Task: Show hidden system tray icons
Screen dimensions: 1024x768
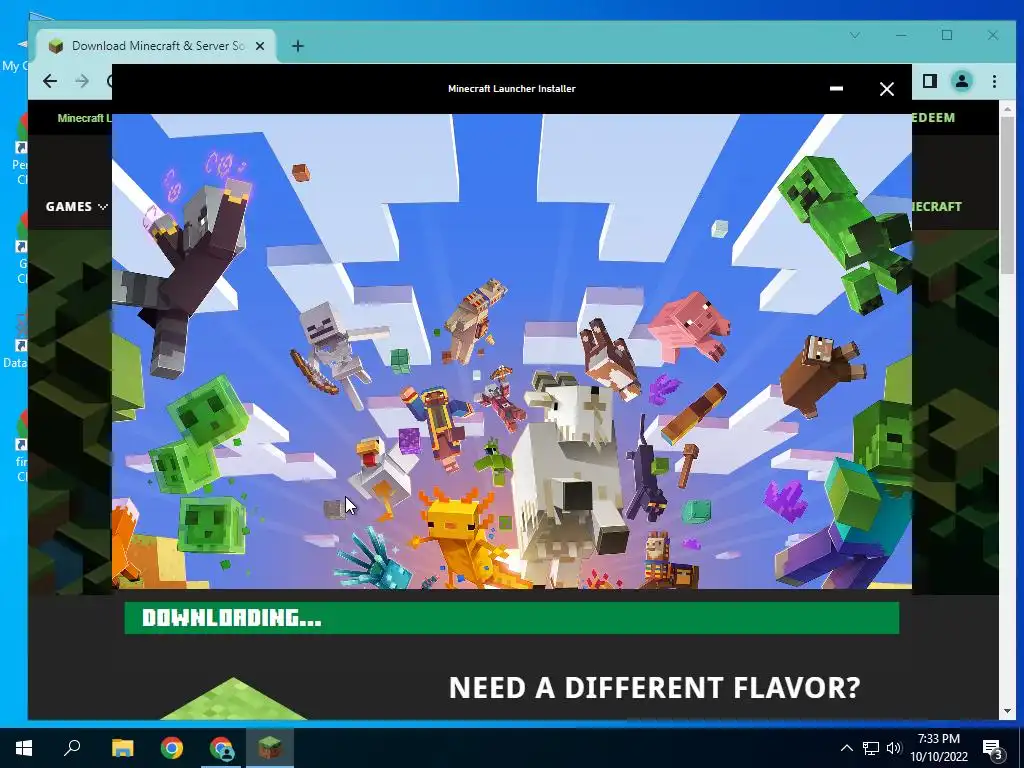Action: pos(846,748)
